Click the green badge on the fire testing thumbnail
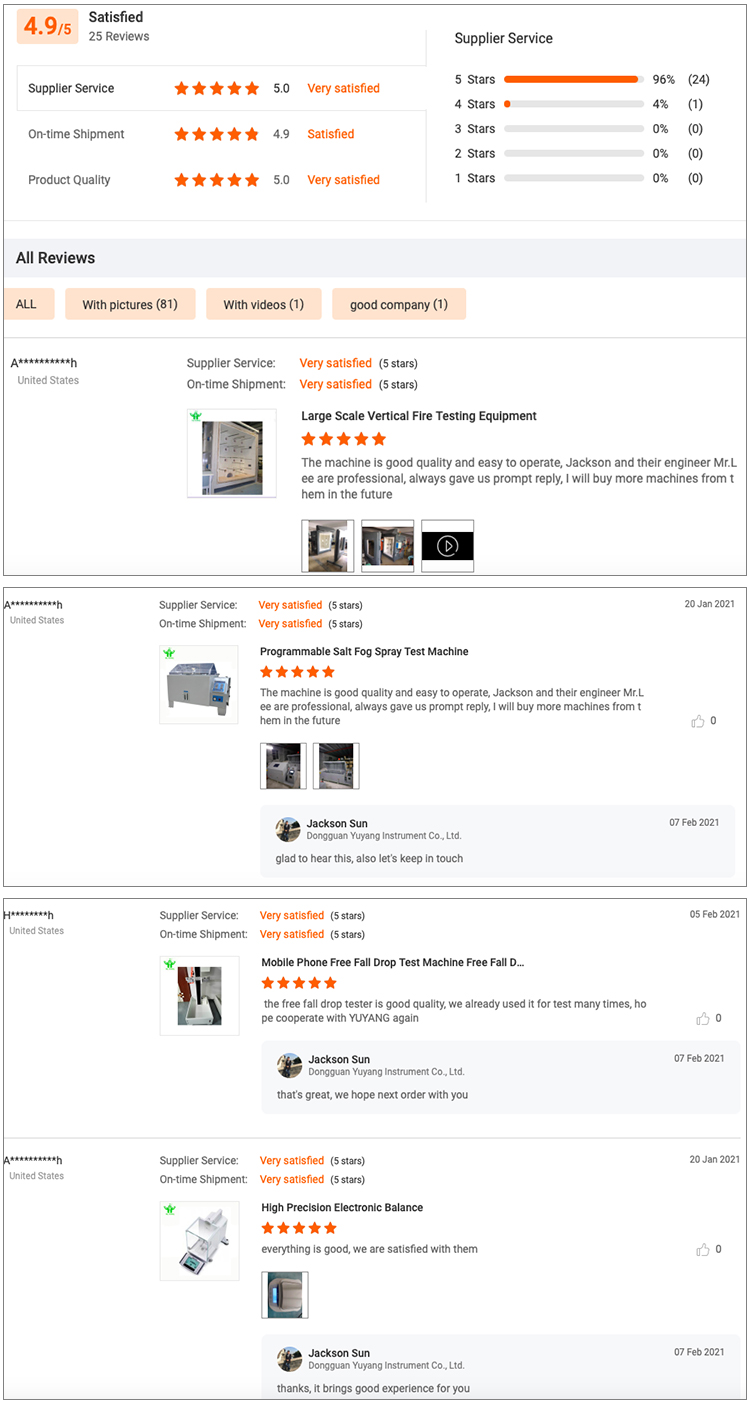The width and height of the screenshot is (750, 1420). 198,415
